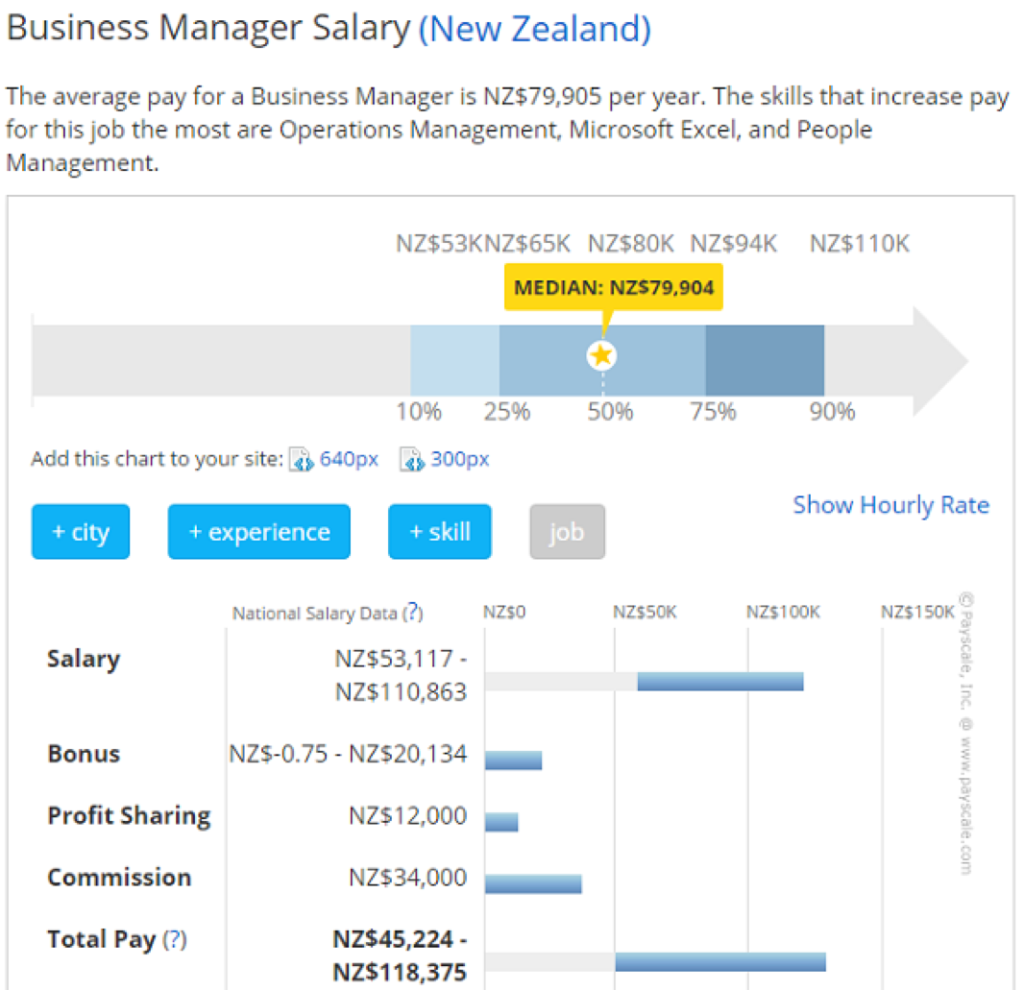1024x990 pixels.
Task: Click the yellow MEDIAN NZ$79,904 label
Action: tap(613, 288)
